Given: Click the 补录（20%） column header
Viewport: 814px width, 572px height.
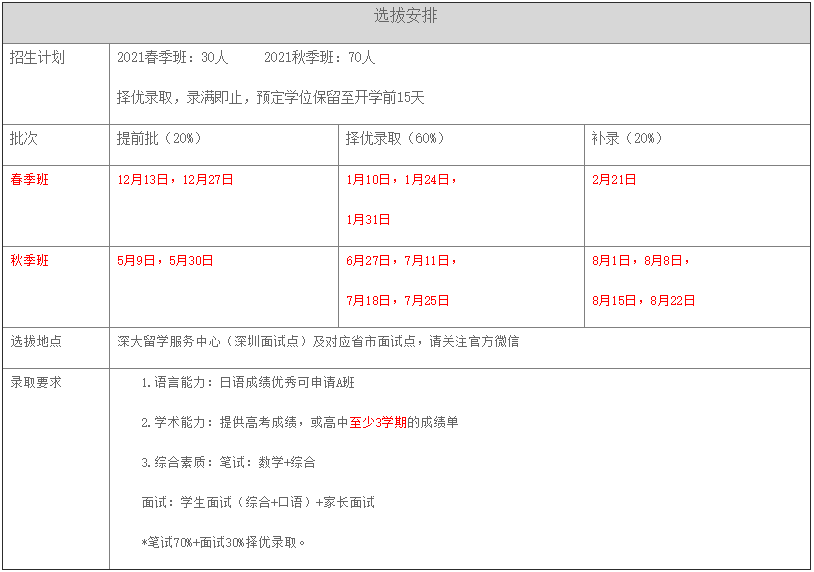Looking at the screenshot, I should (x=627, y=139).
